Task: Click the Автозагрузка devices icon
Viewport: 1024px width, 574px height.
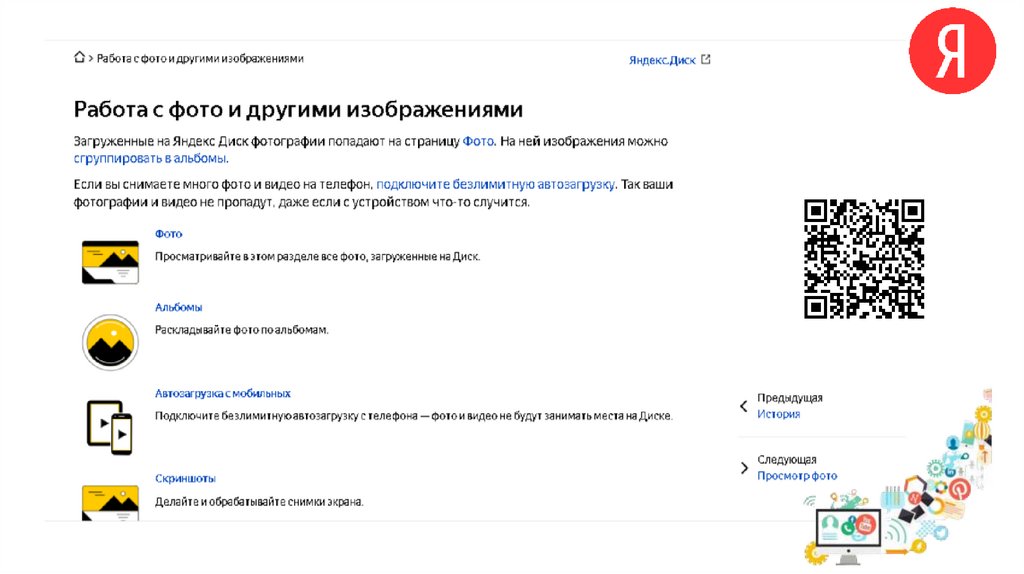Action: (110, 428)
